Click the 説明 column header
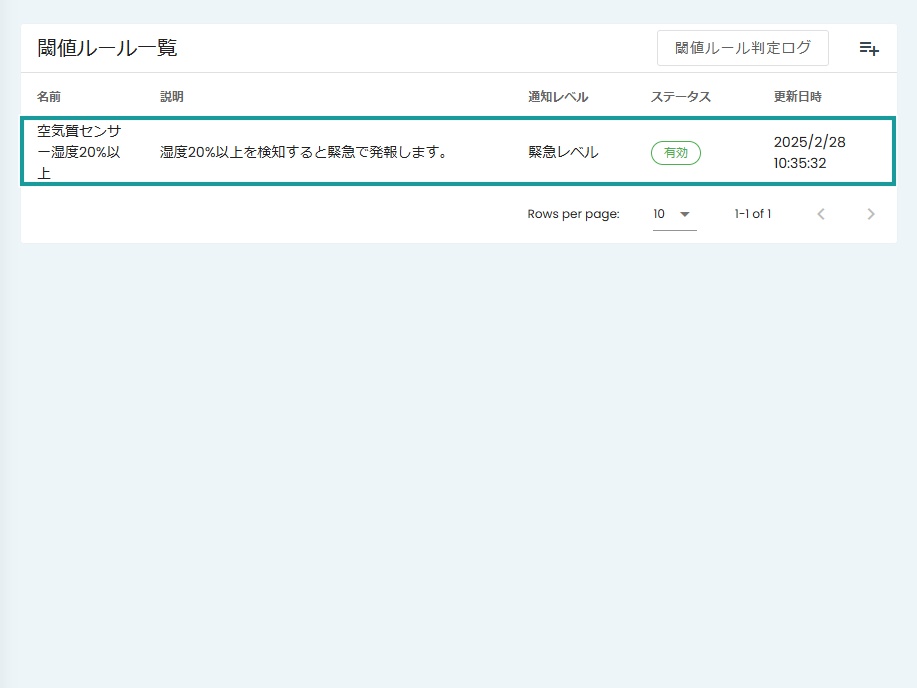This screenshot has height=688, width=917. [x=170, y=96]
